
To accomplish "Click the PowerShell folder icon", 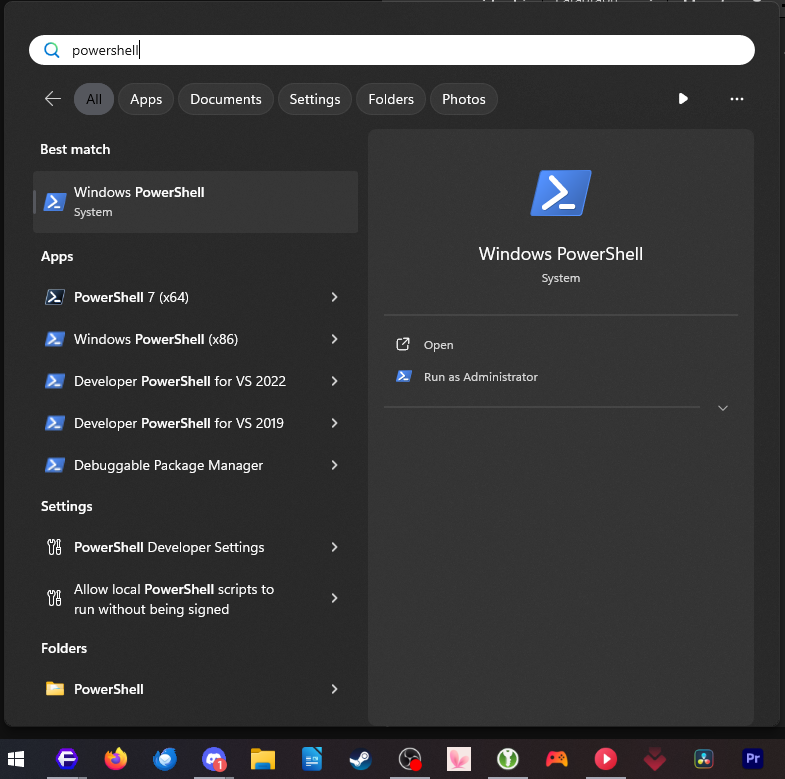I will point(55,689).
